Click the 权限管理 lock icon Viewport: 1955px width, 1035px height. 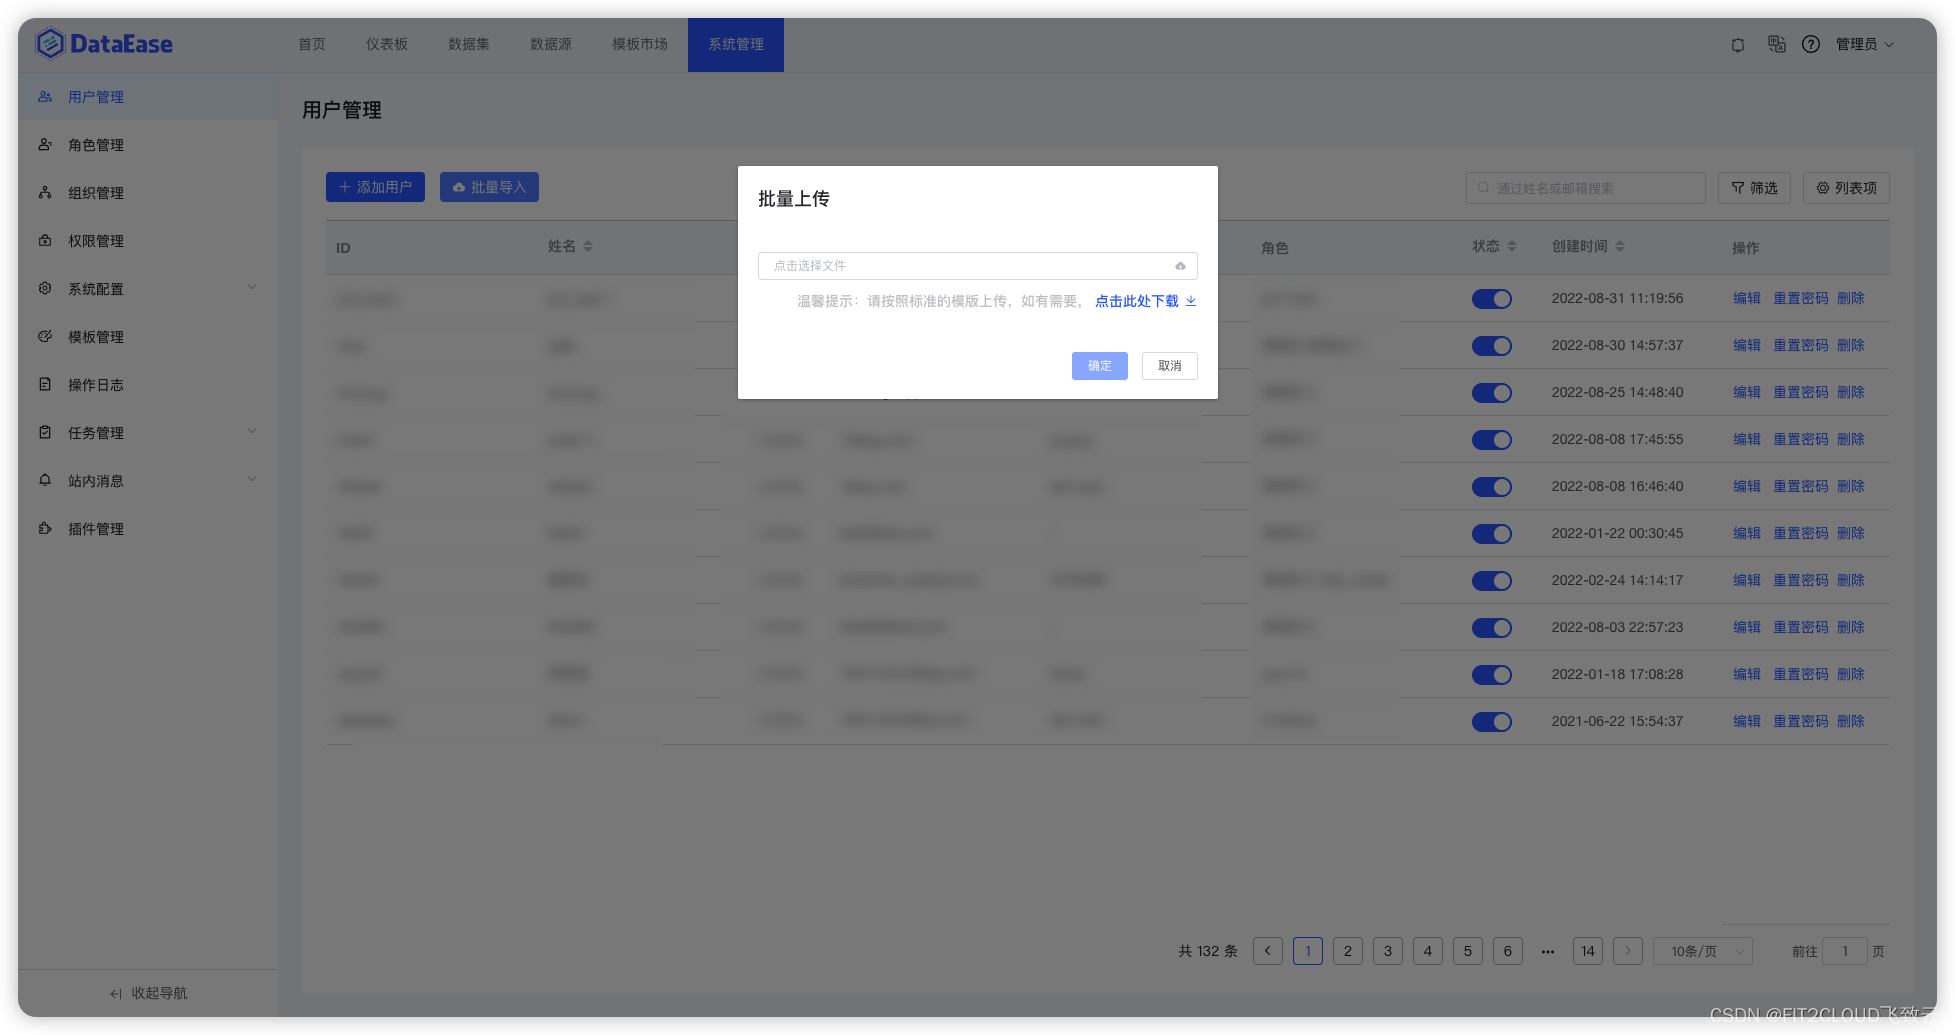click(45, 241)
